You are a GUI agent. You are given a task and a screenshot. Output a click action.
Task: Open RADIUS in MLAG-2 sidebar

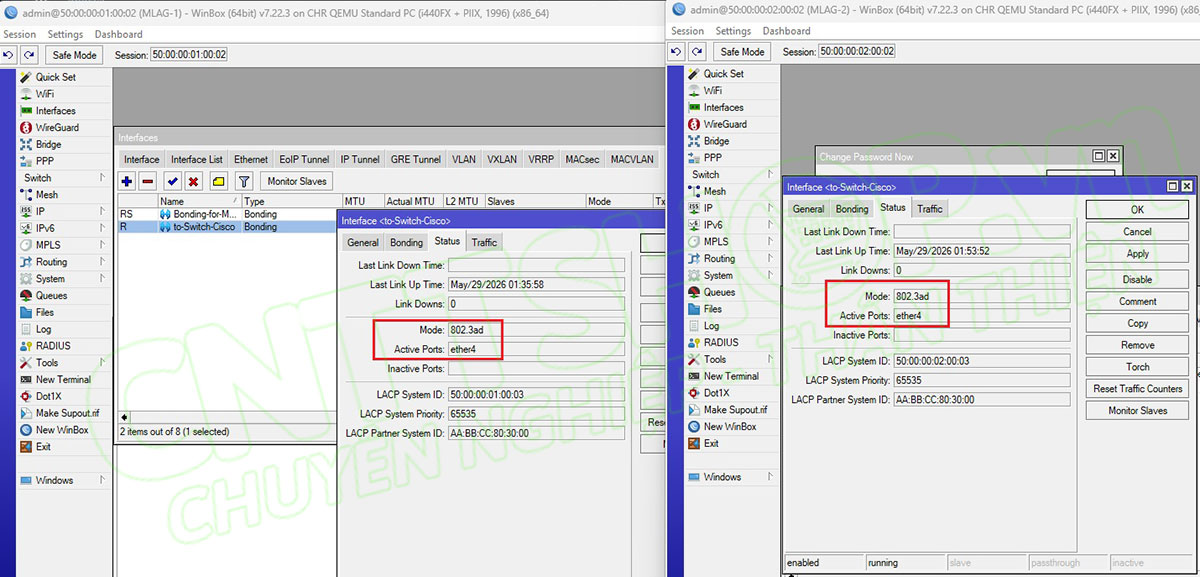point(721,342)
